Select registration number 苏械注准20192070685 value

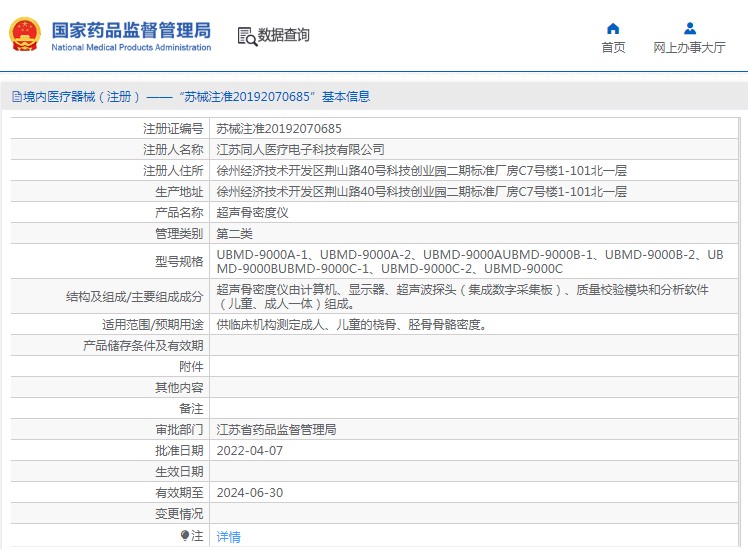point(279,129)
